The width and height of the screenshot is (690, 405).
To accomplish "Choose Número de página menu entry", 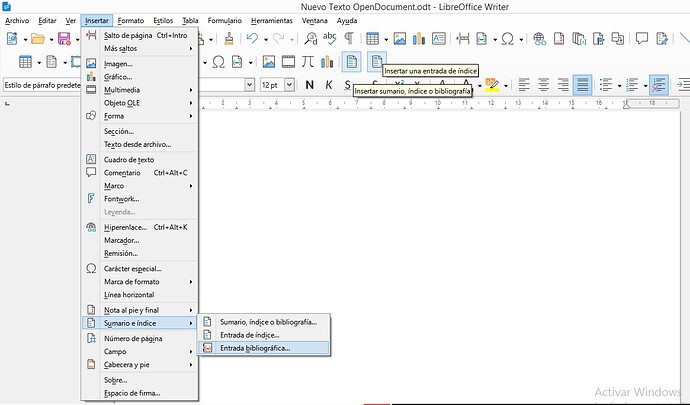I will [140, 339].
